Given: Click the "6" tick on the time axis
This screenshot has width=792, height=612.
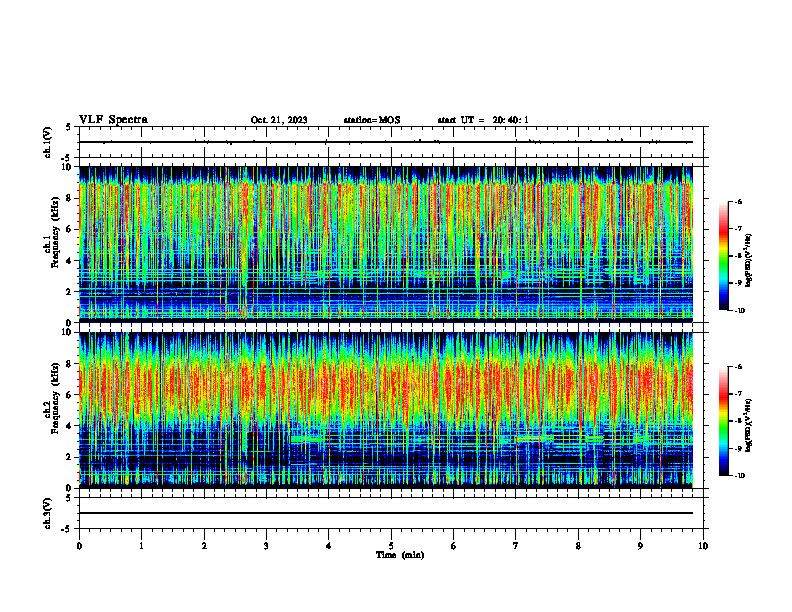Looking at the screenshot, I should [x=453, y=546].
